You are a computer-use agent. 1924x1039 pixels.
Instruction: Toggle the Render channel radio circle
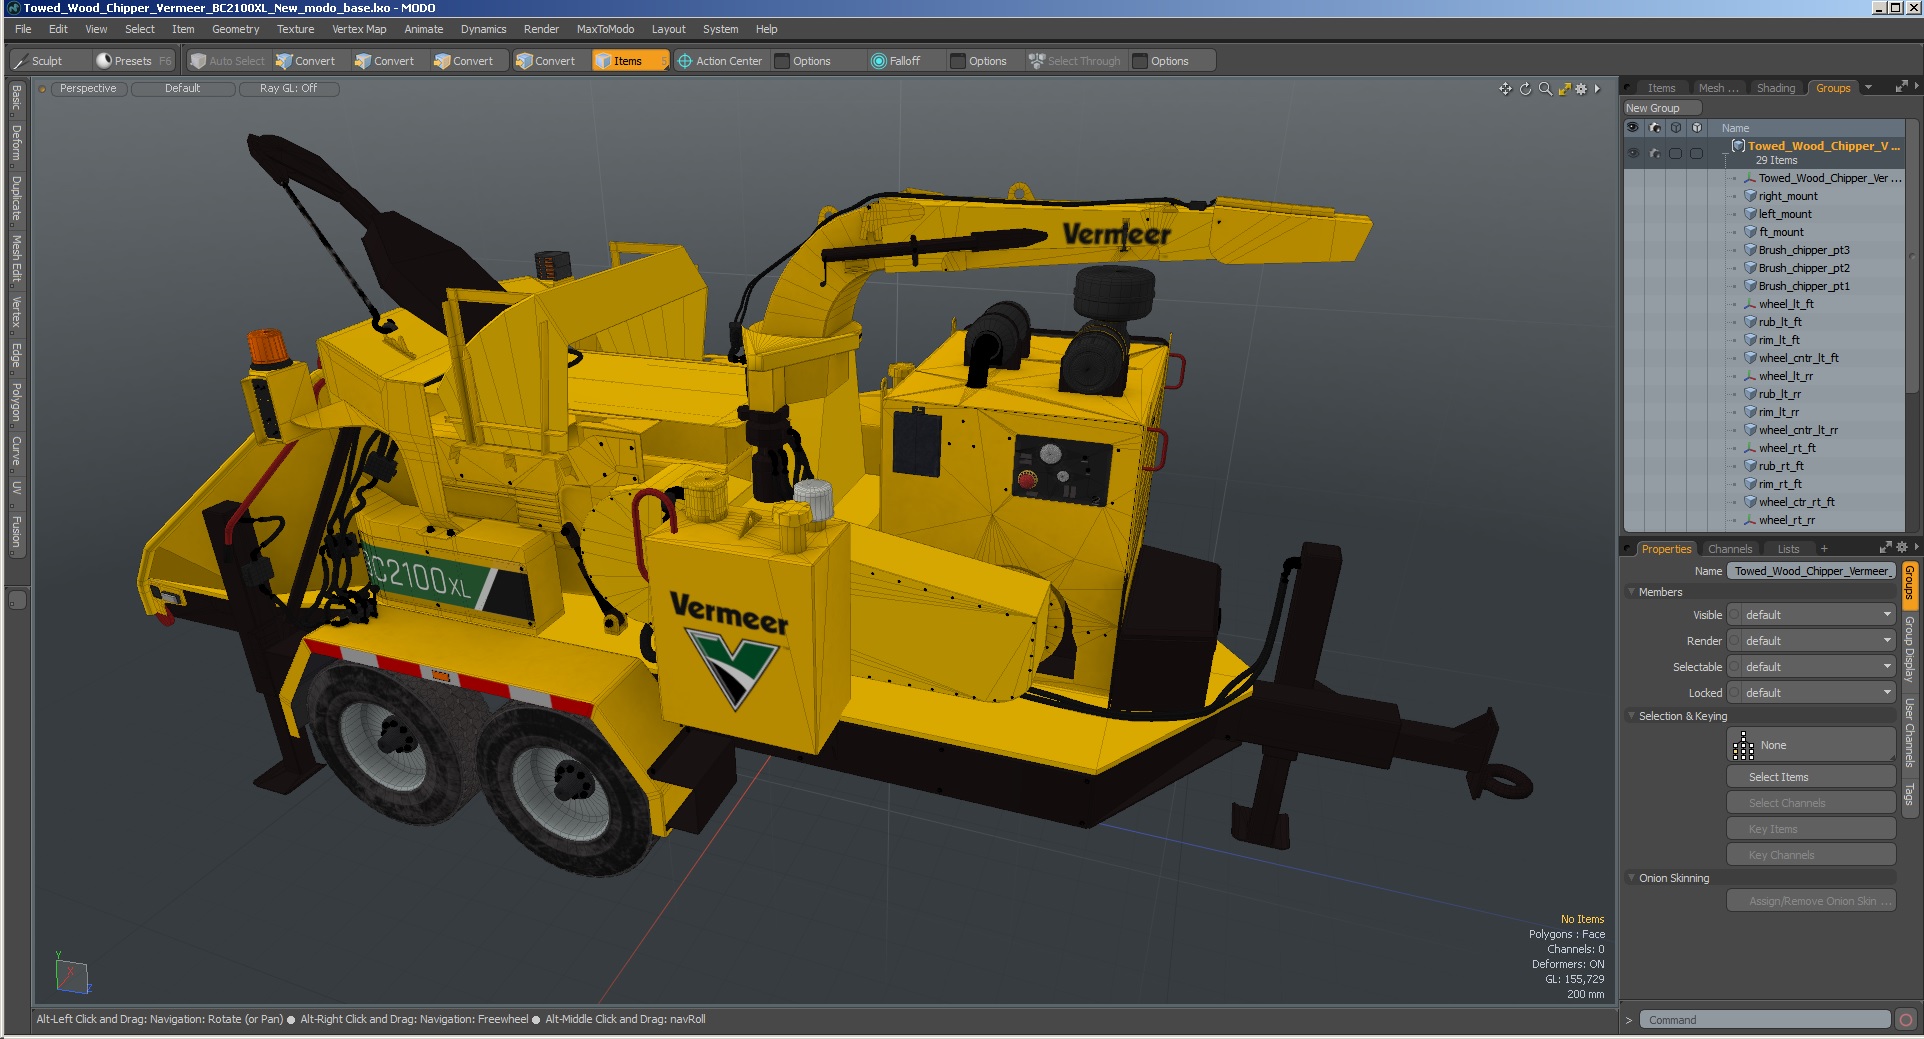coord(1735,641)
